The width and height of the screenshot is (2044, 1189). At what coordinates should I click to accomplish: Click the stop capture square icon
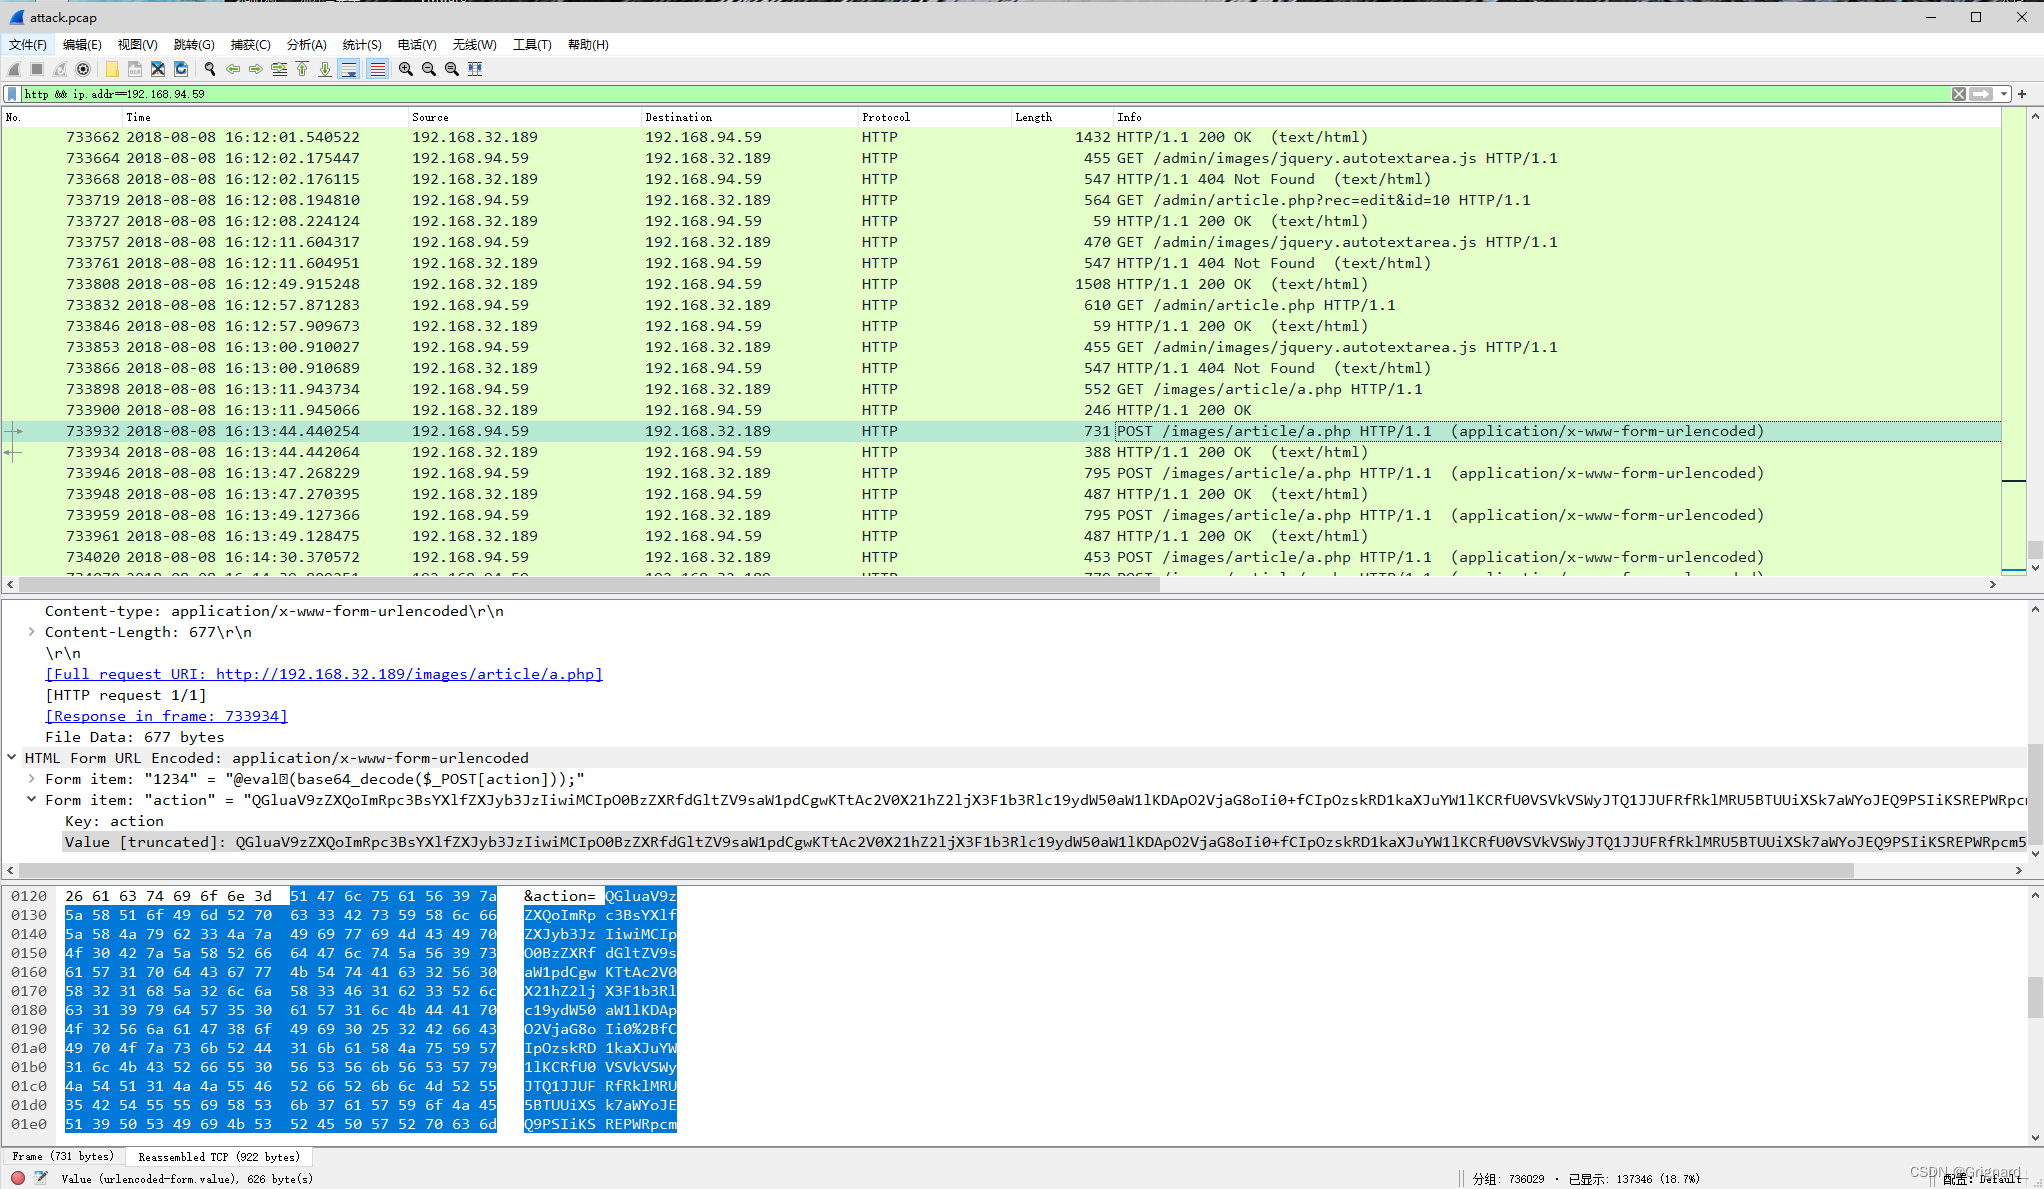tap(37, 69)
